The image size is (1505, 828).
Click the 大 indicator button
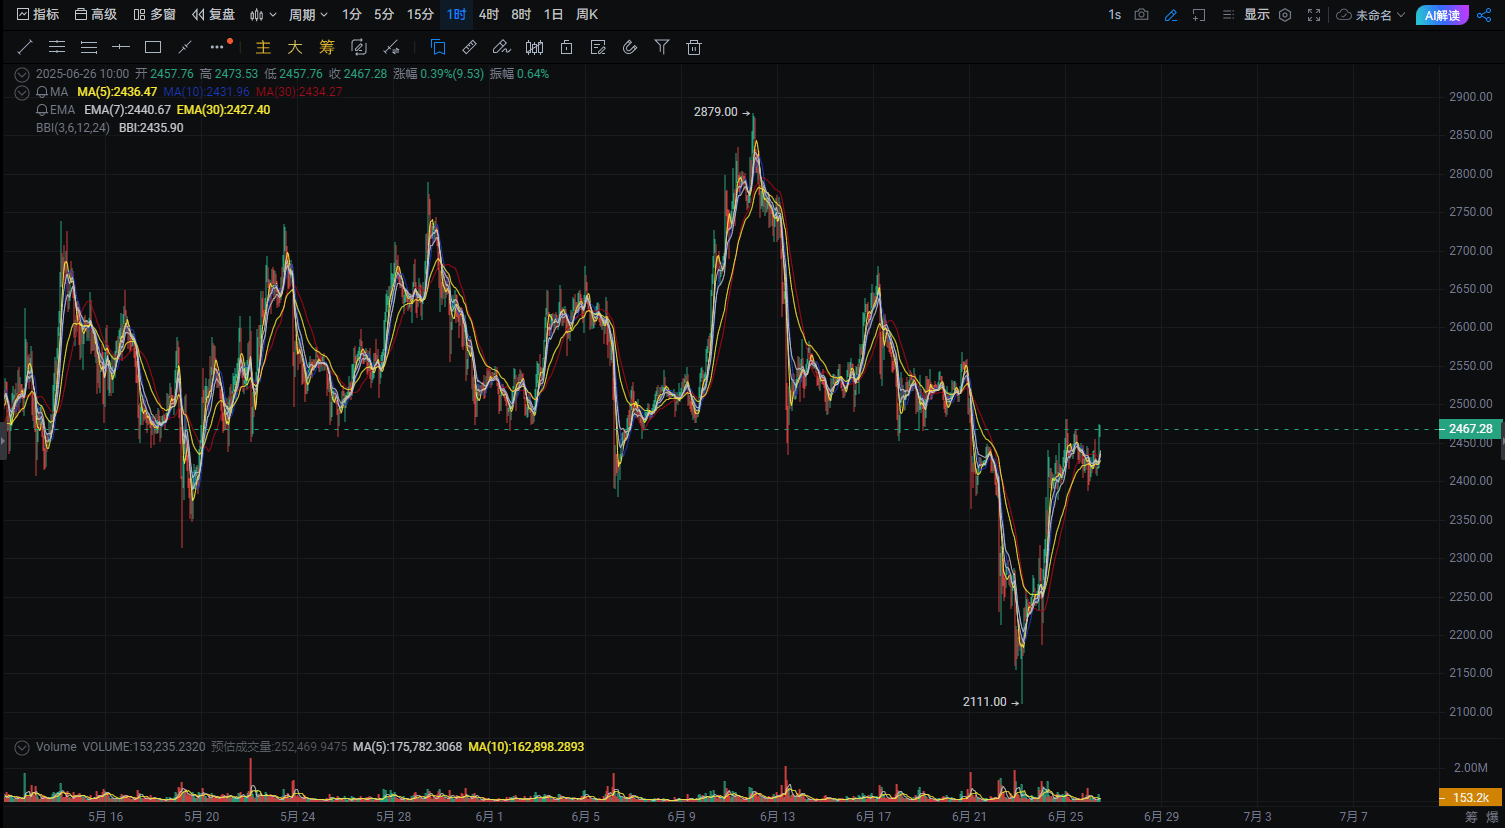295,47
